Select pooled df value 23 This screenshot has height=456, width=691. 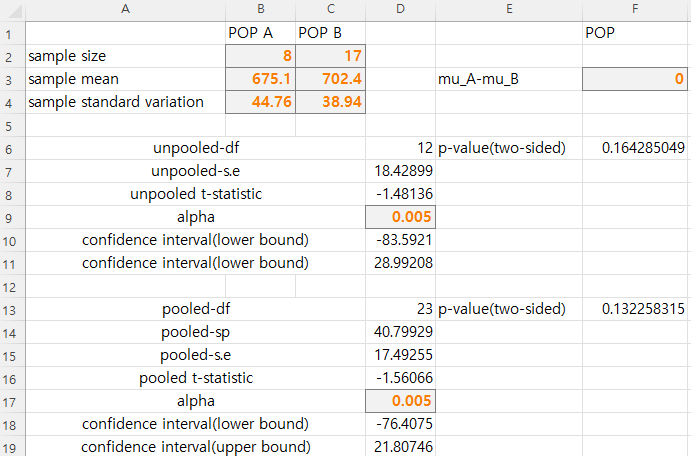401,309
